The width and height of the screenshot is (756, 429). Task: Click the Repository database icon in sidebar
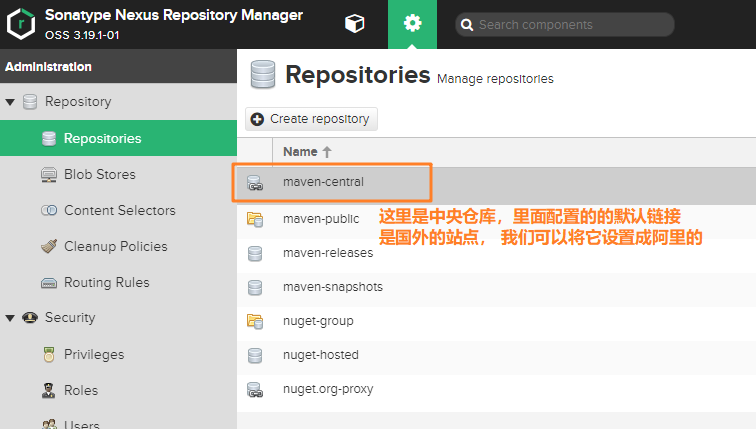pyautogui.click(x=30, y=102)
